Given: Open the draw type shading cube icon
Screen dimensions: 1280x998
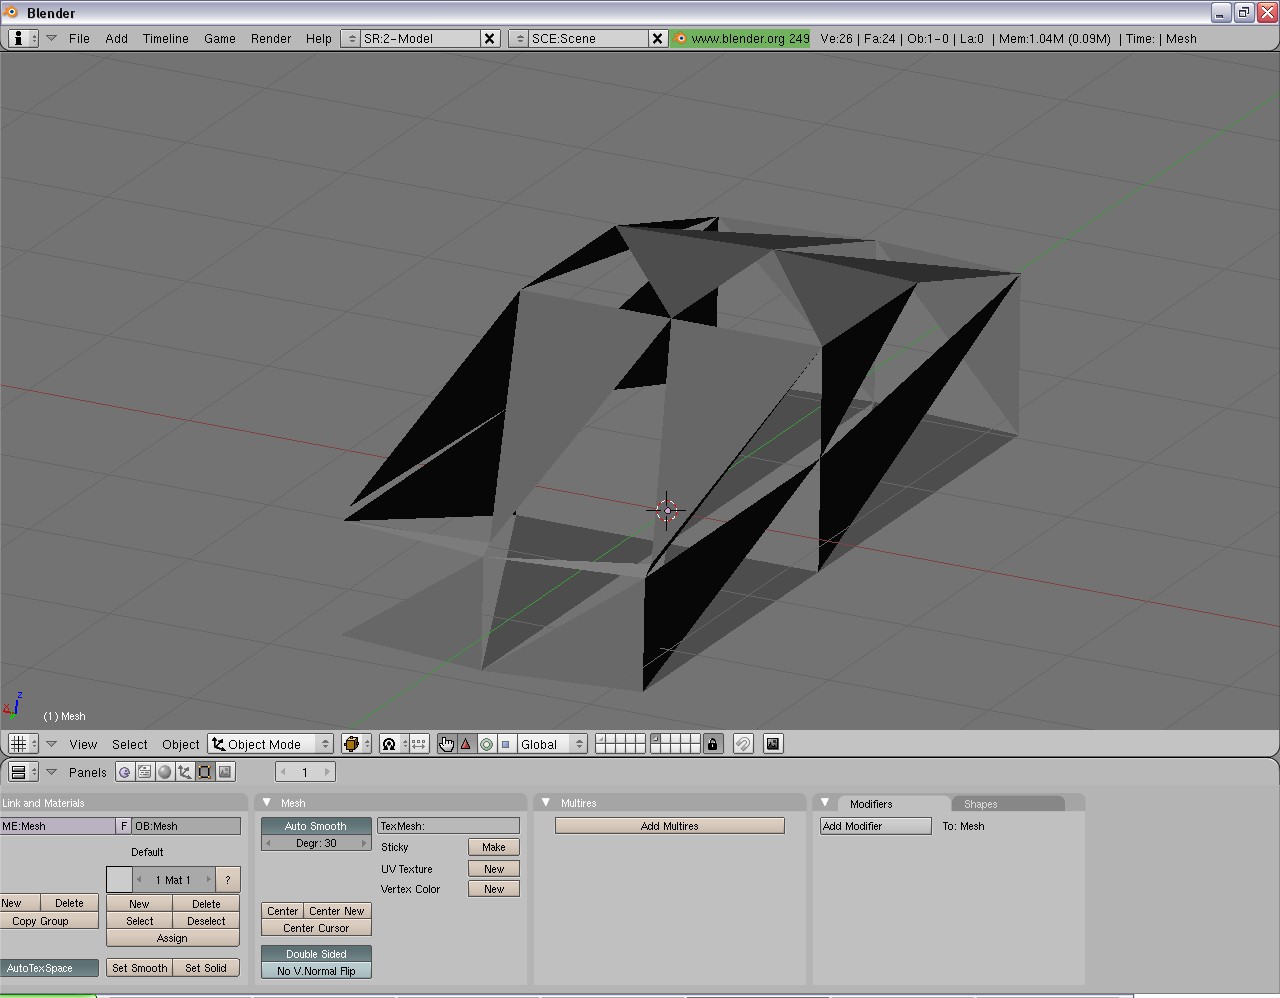Looking at the screenshot, I should [356, 744].
